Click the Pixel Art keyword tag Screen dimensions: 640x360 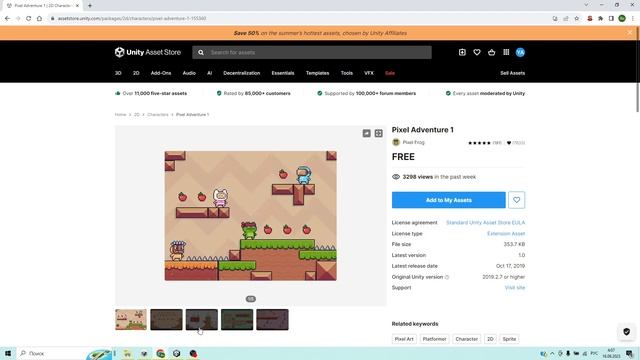(404, 339)
